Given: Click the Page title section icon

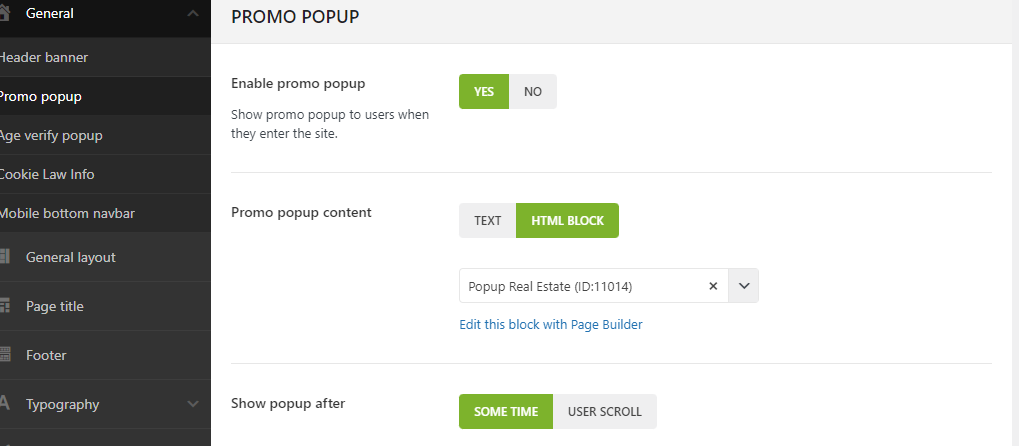Looking at the screenshot, I should [5, 306].
